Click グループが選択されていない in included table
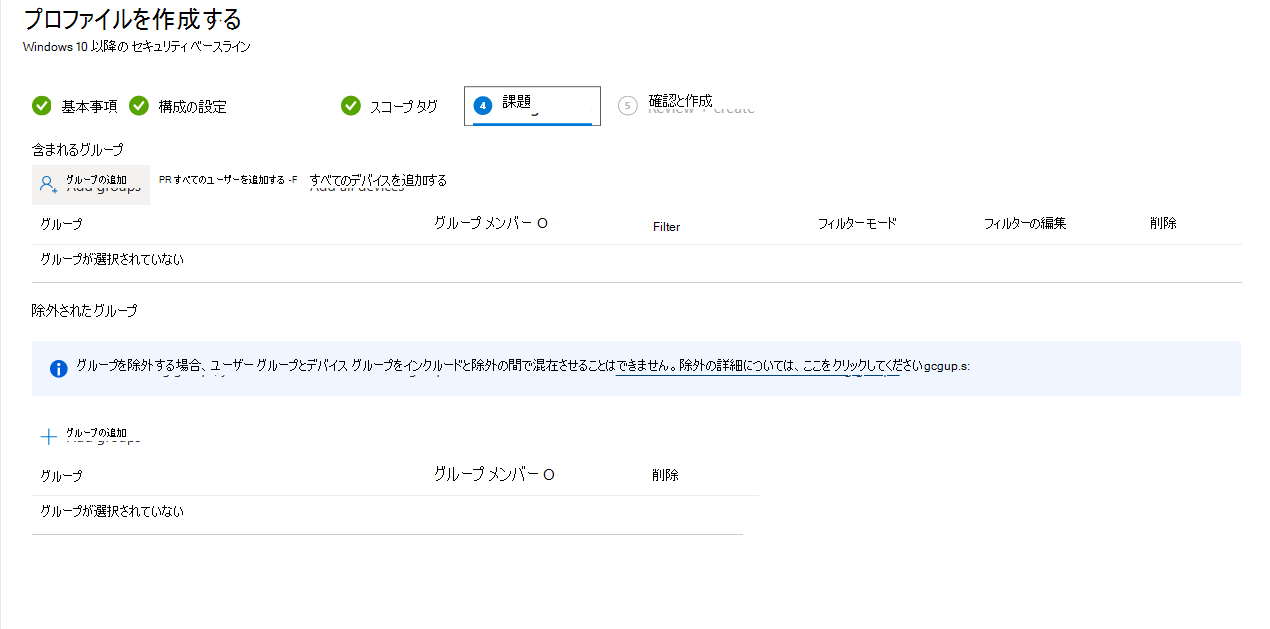1270x629 pixels. click(x=112, y=259)
